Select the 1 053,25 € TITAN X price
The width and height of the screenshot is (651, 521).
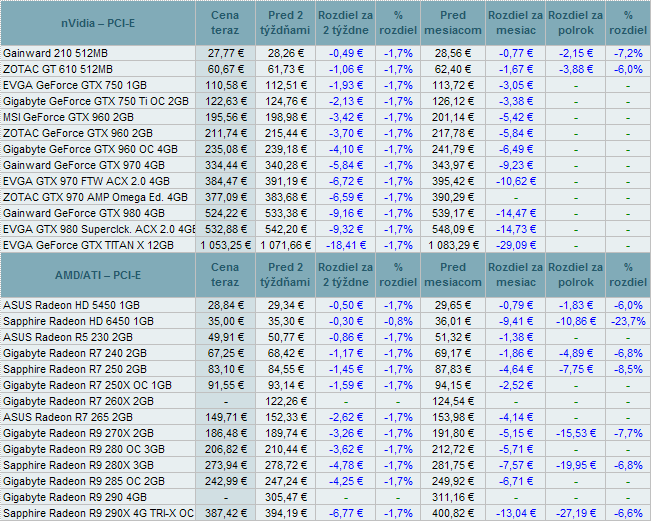pyautogui.click(x=226, y=245)
